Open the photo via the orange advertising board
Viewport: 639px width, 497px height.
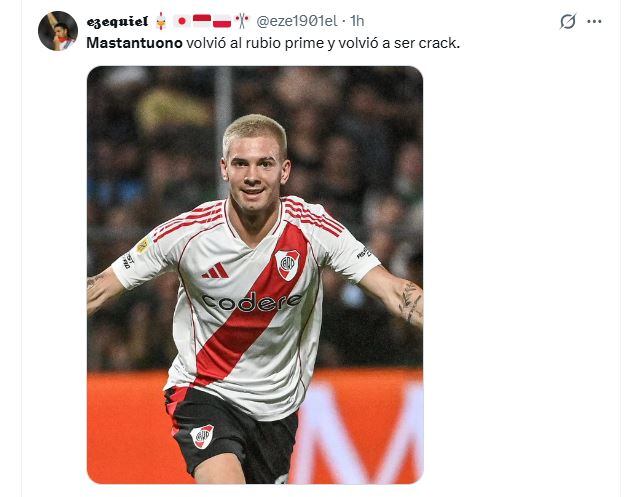tap(359, 426)
